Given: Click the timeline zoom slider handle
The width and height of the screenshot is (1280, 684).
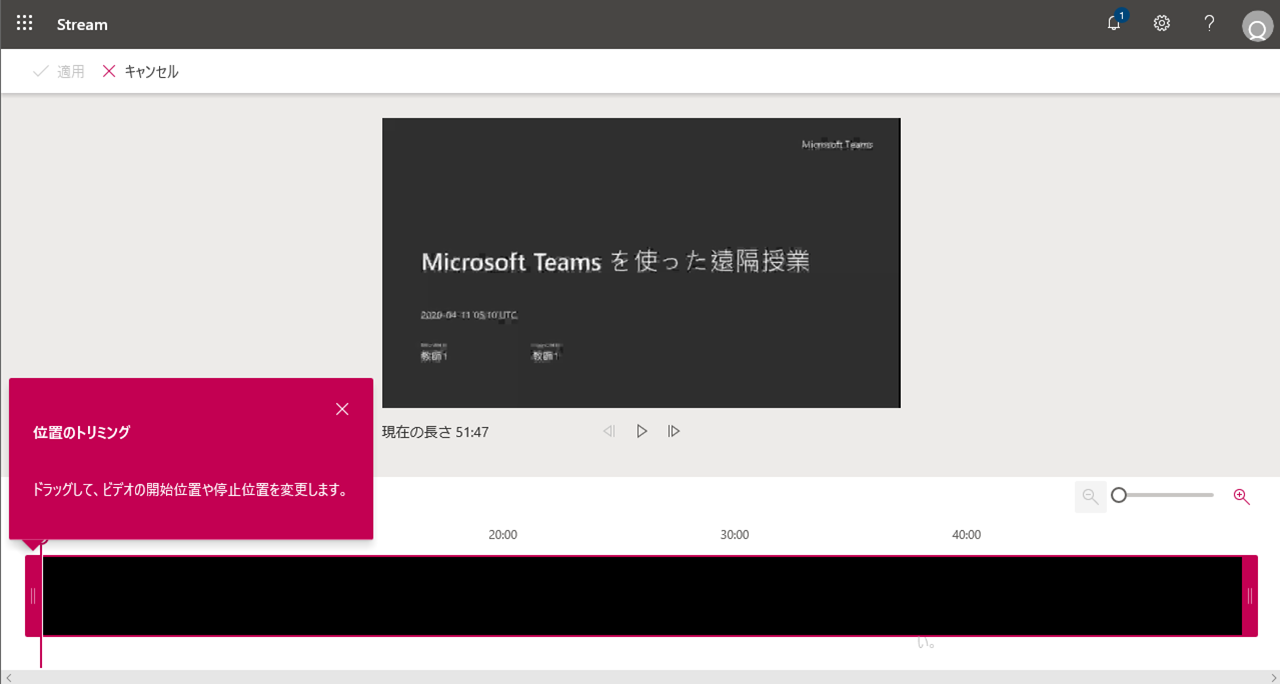Looking at the screenshot, I should (1119, 495).
